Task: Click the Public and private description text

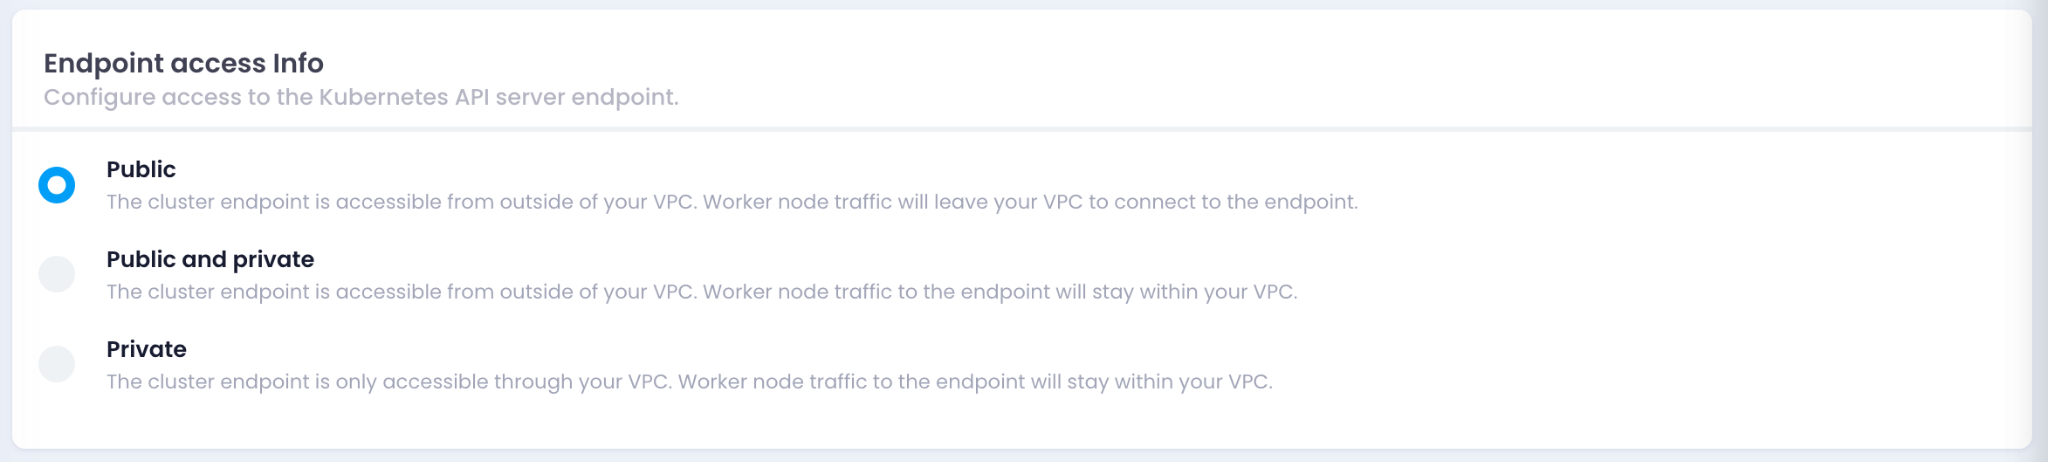Action: 702,292
